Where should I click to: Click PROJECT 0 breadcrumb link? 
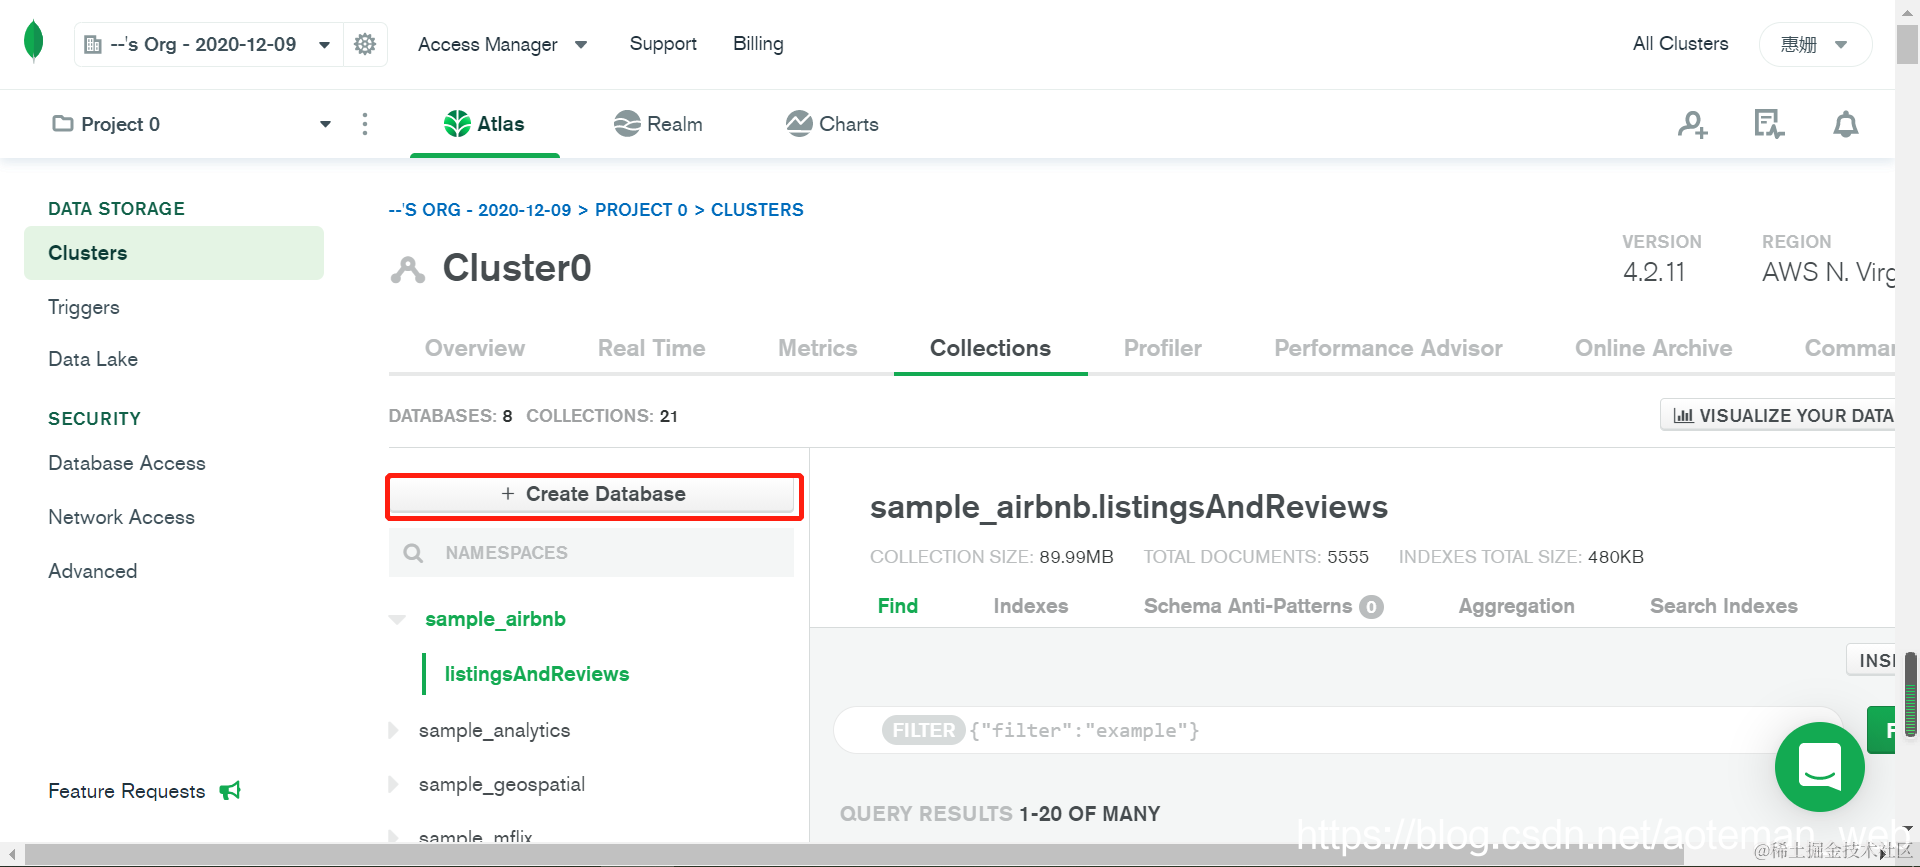[641, 210]
